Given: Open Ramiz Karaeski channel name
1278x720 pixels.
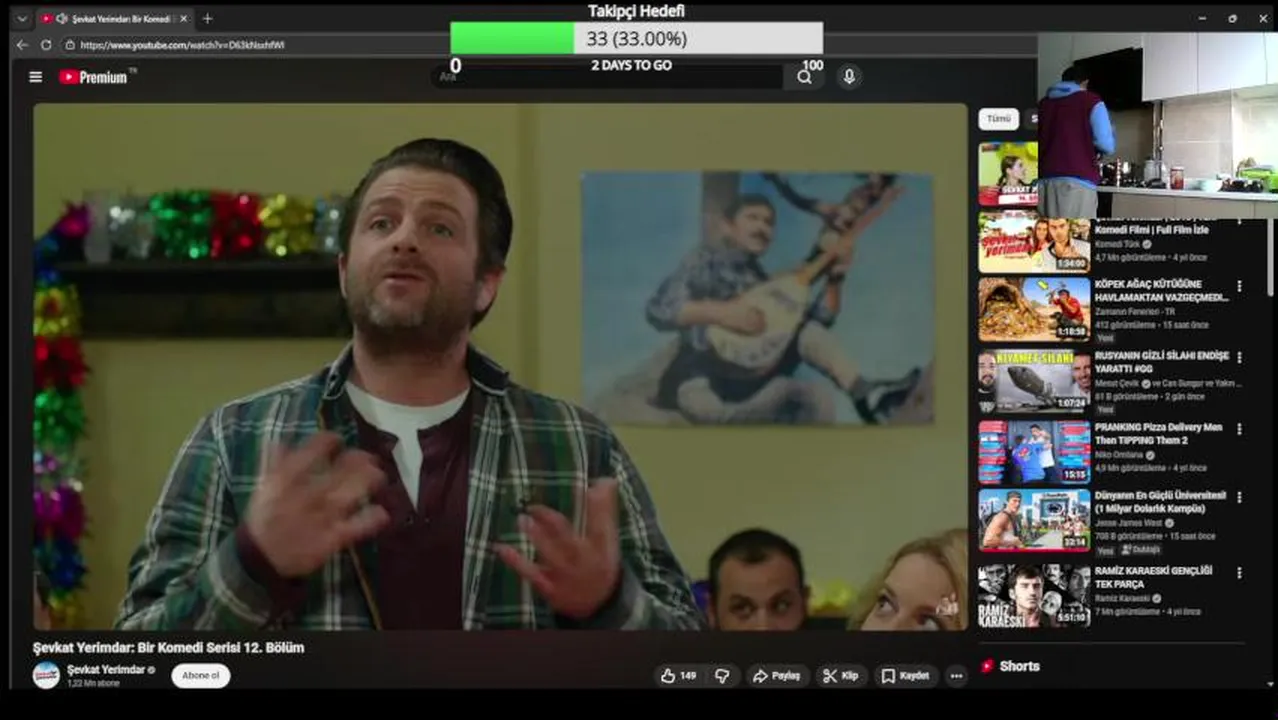Looking at the screenshot, I should [x=1122, y=599].
